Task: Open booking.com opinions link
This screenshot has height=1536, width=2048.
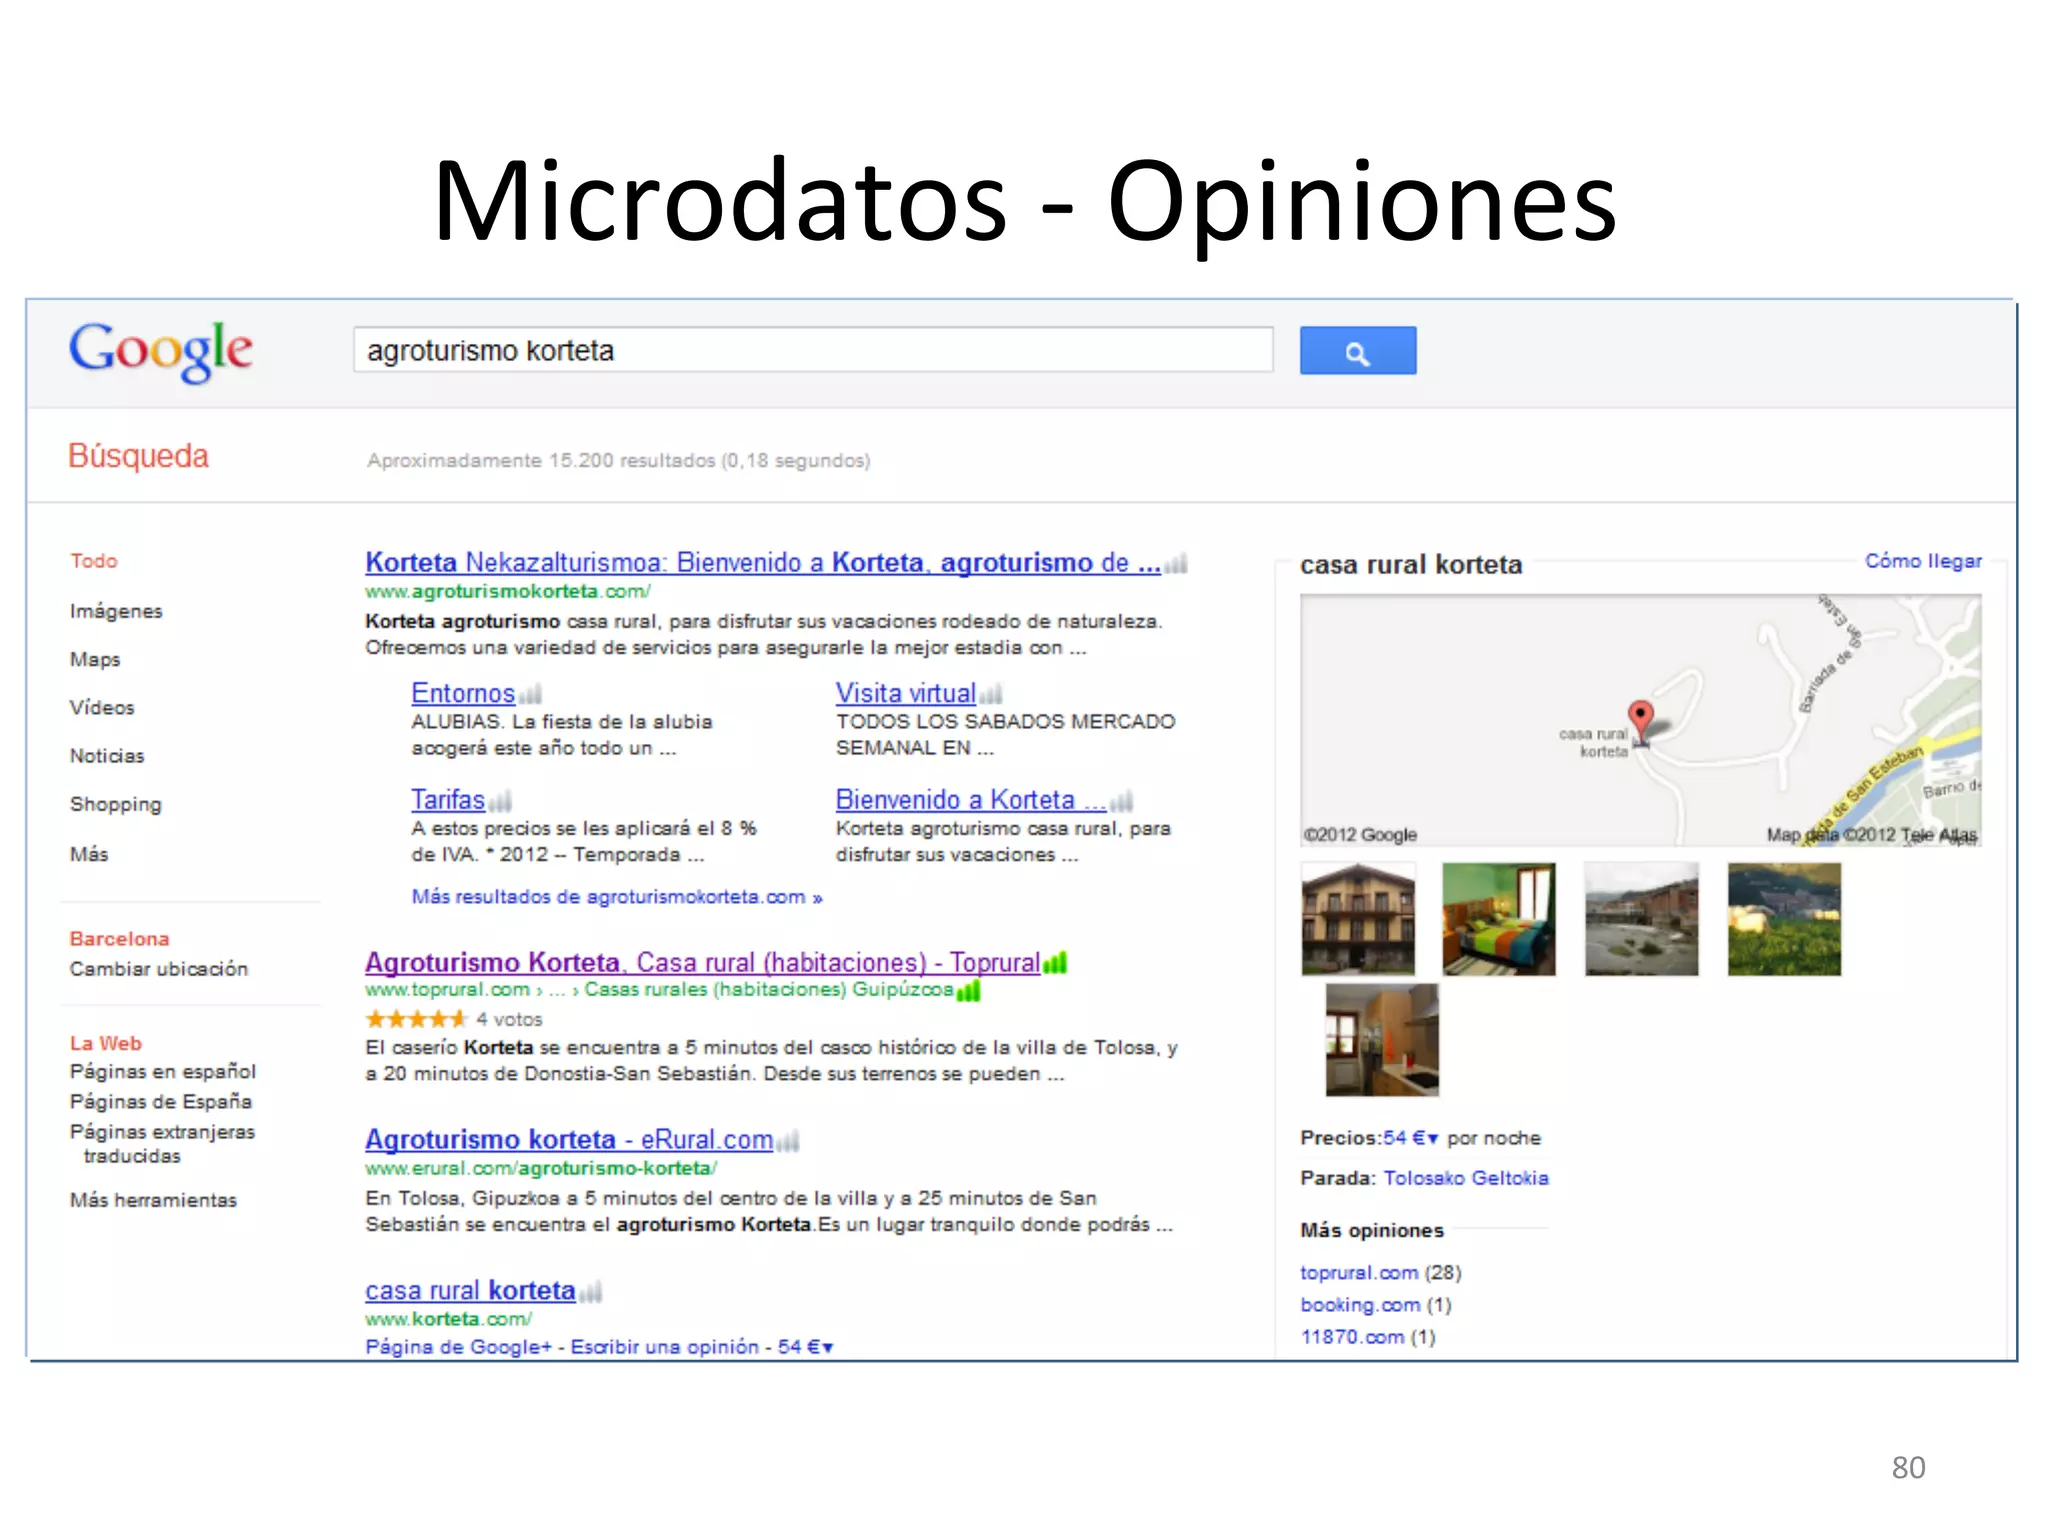Action: click(1360, 1305)
